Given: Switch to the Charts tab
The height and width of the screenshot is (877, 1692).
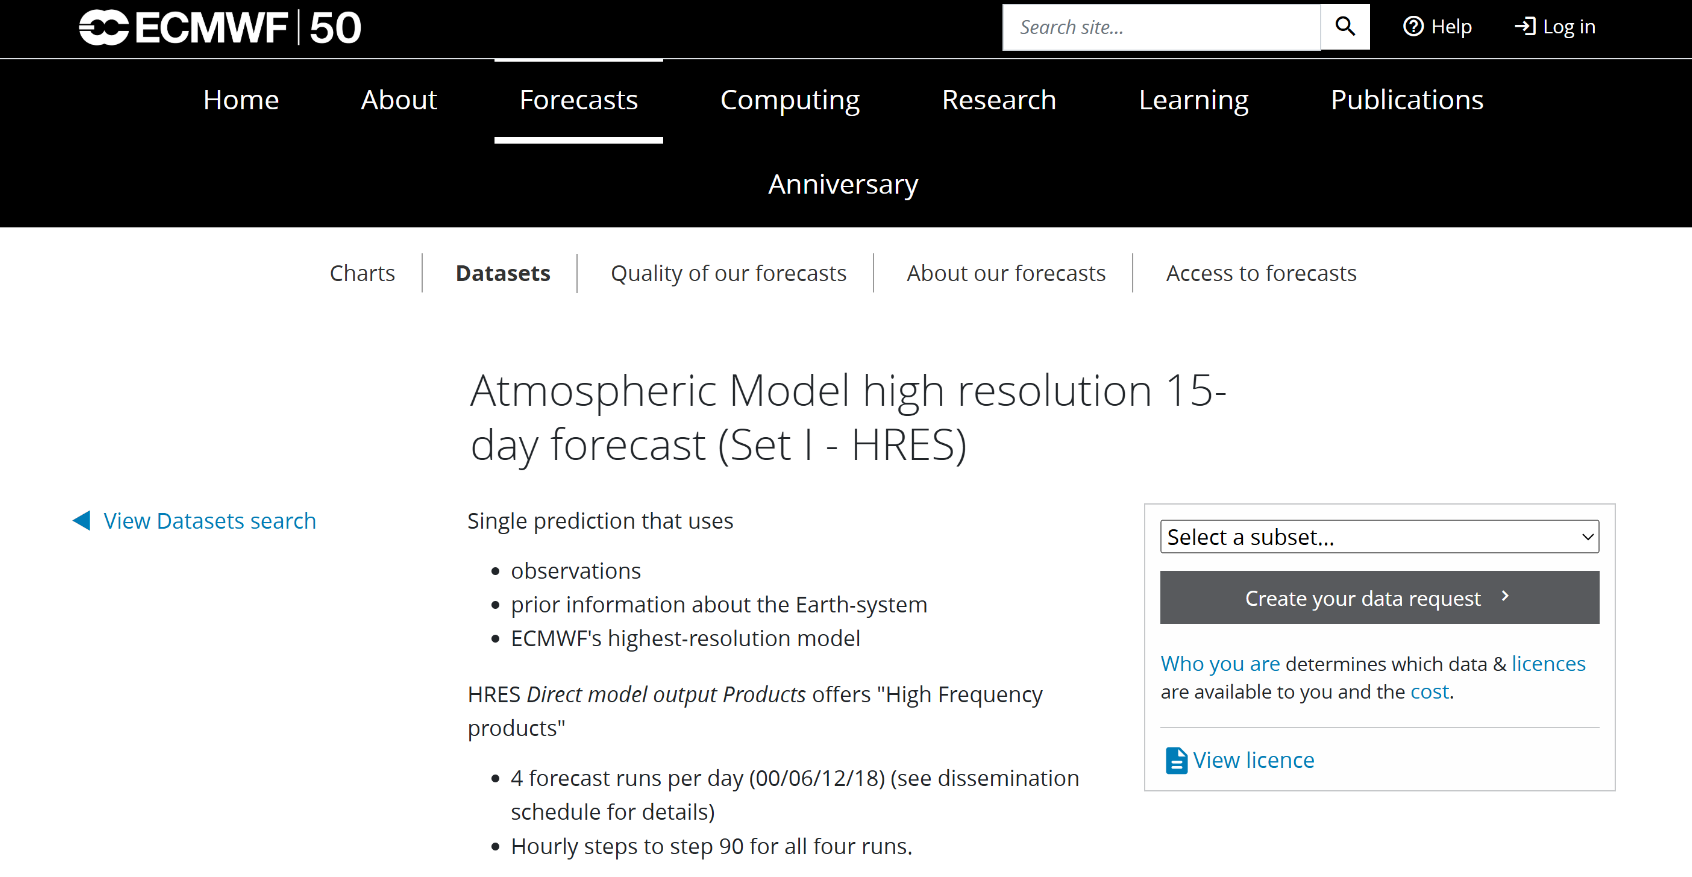Looking at the screenshot, I should click(x=362, y=274).
